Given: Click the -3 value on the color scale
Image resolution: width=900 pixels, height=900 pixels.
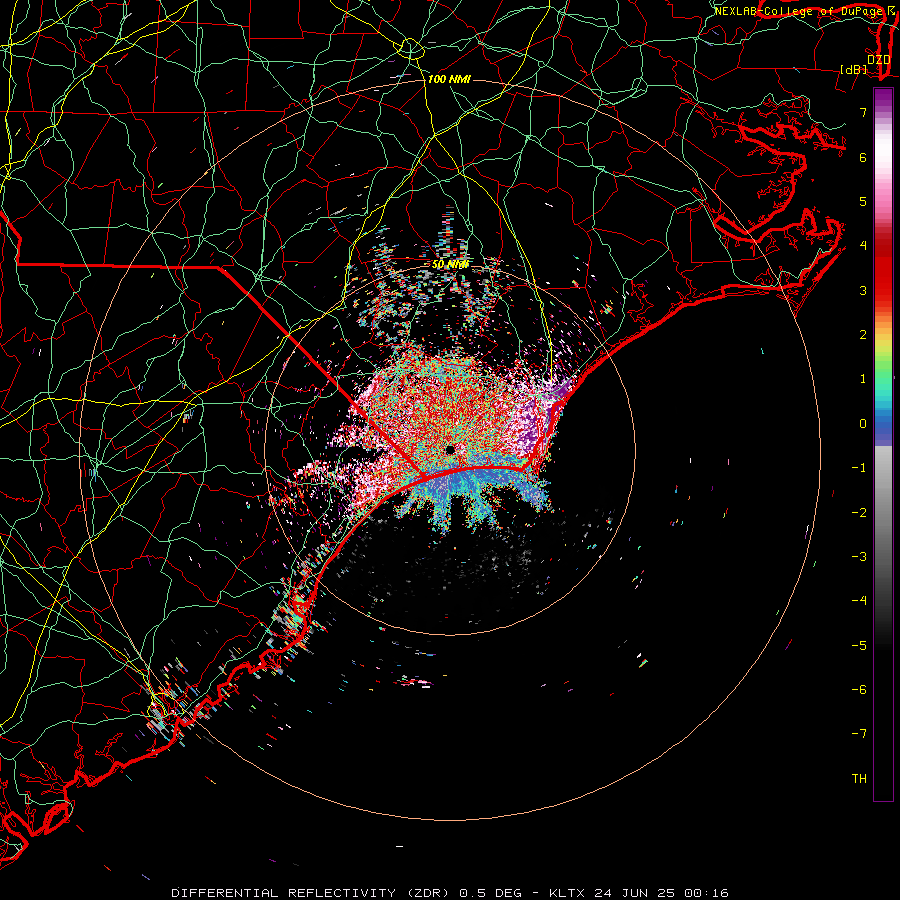Looking at the screenshot, I should [x=859, y=557].
